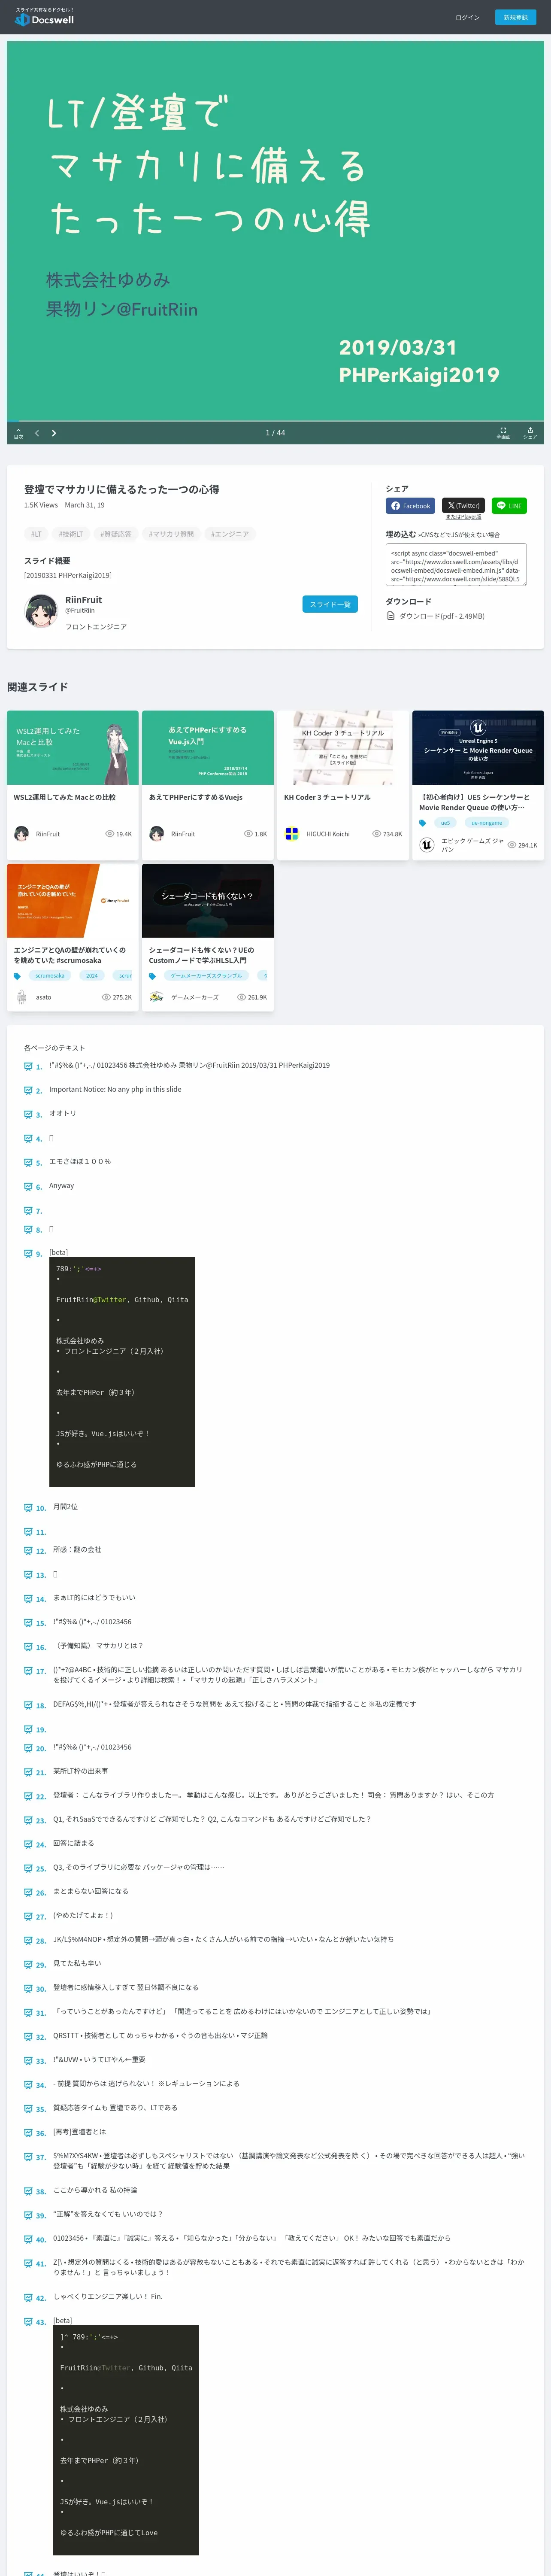Click the Docswell logo
551x2576 pixels.
[44, 17]
